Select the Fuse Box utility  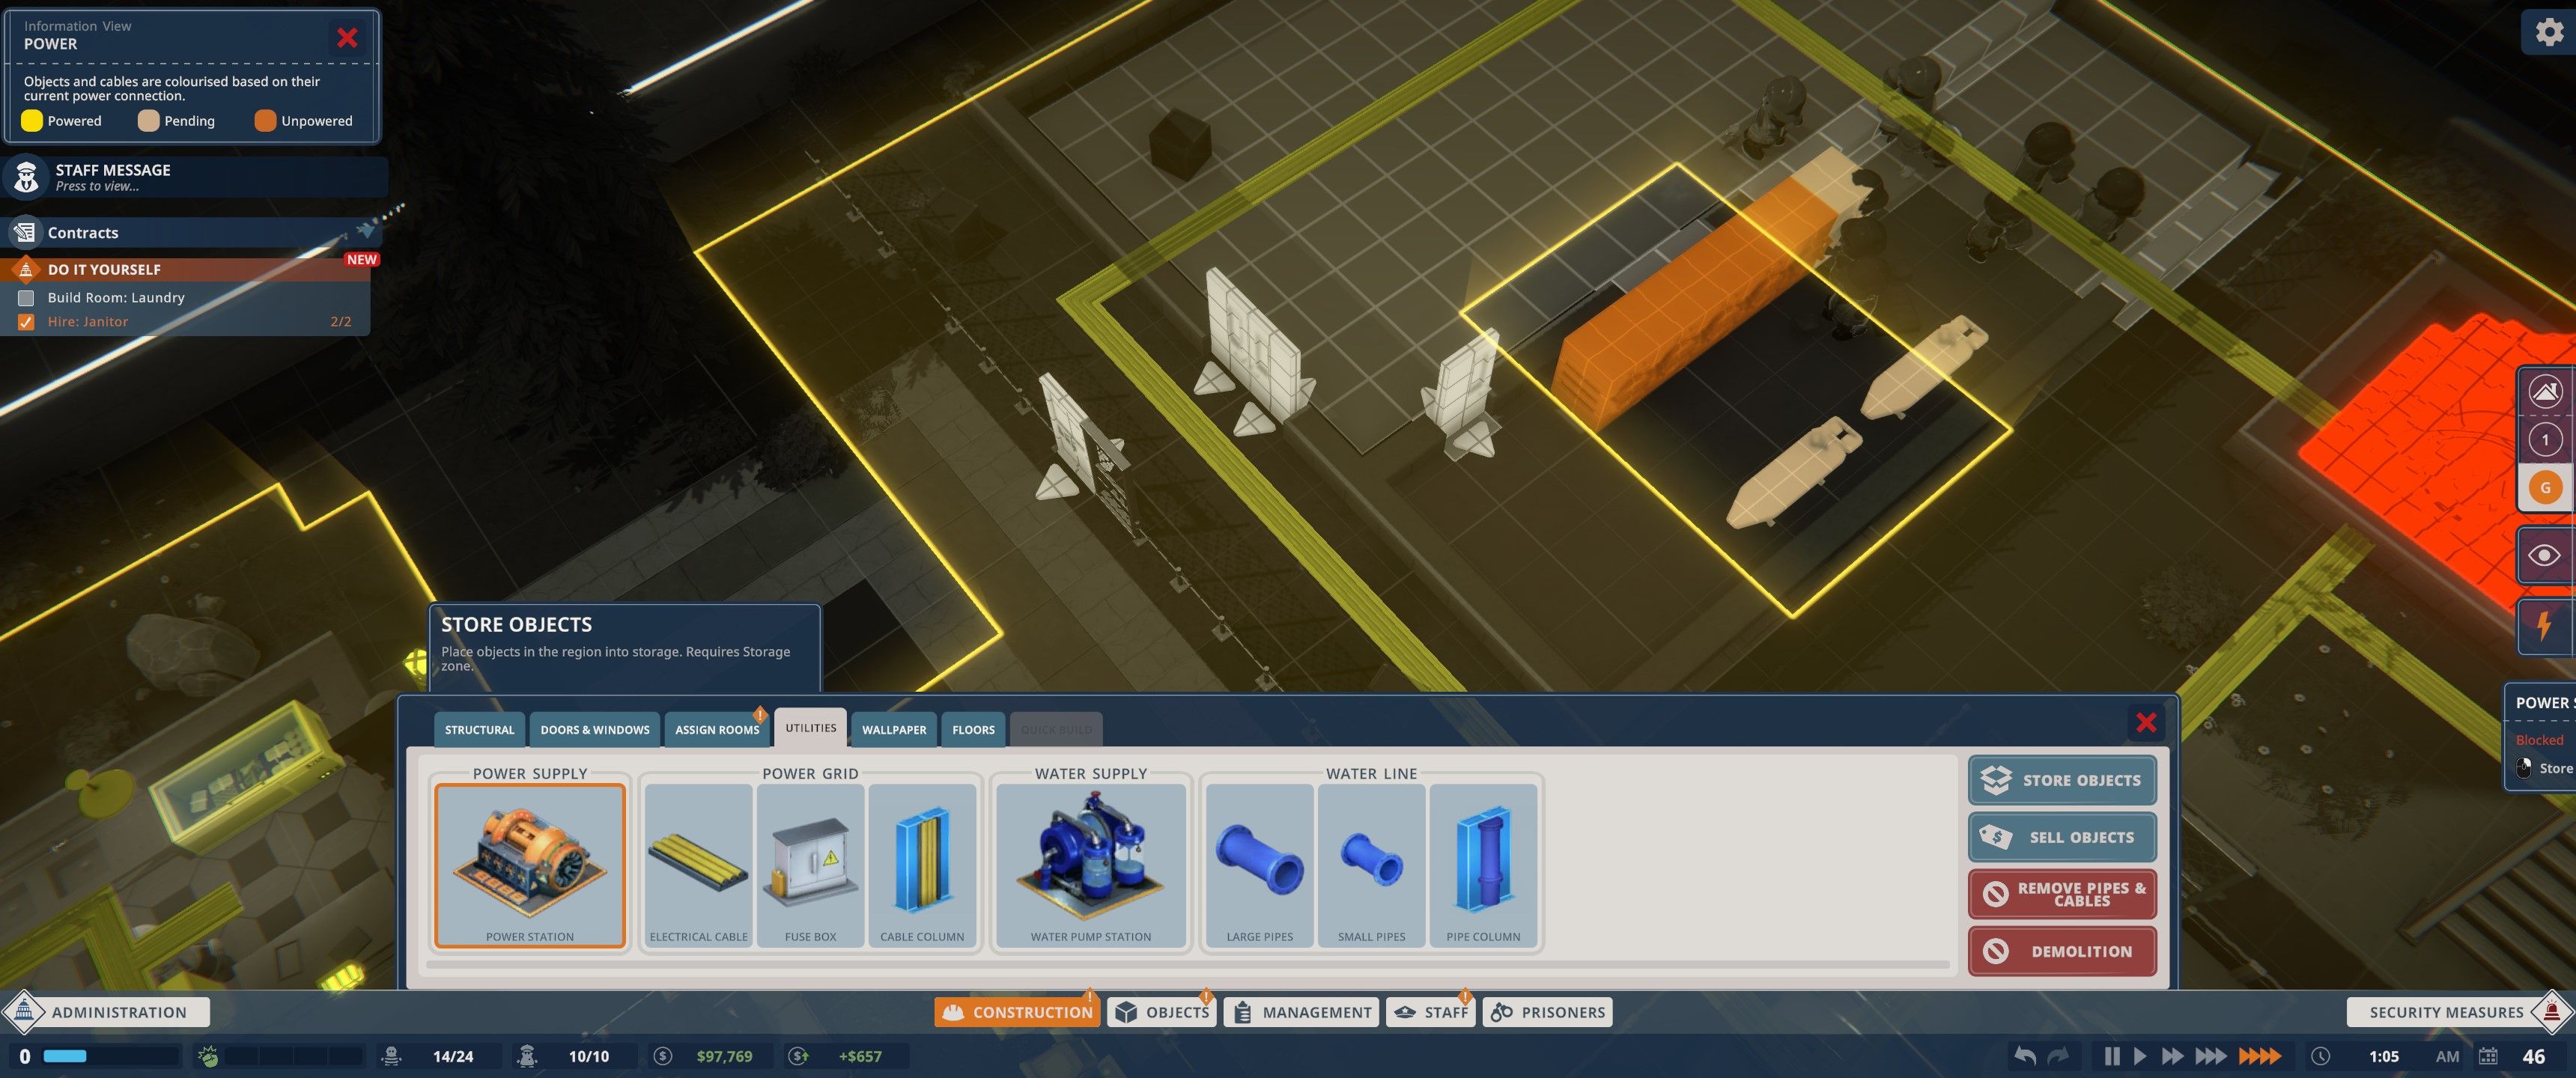click(810, 862)
